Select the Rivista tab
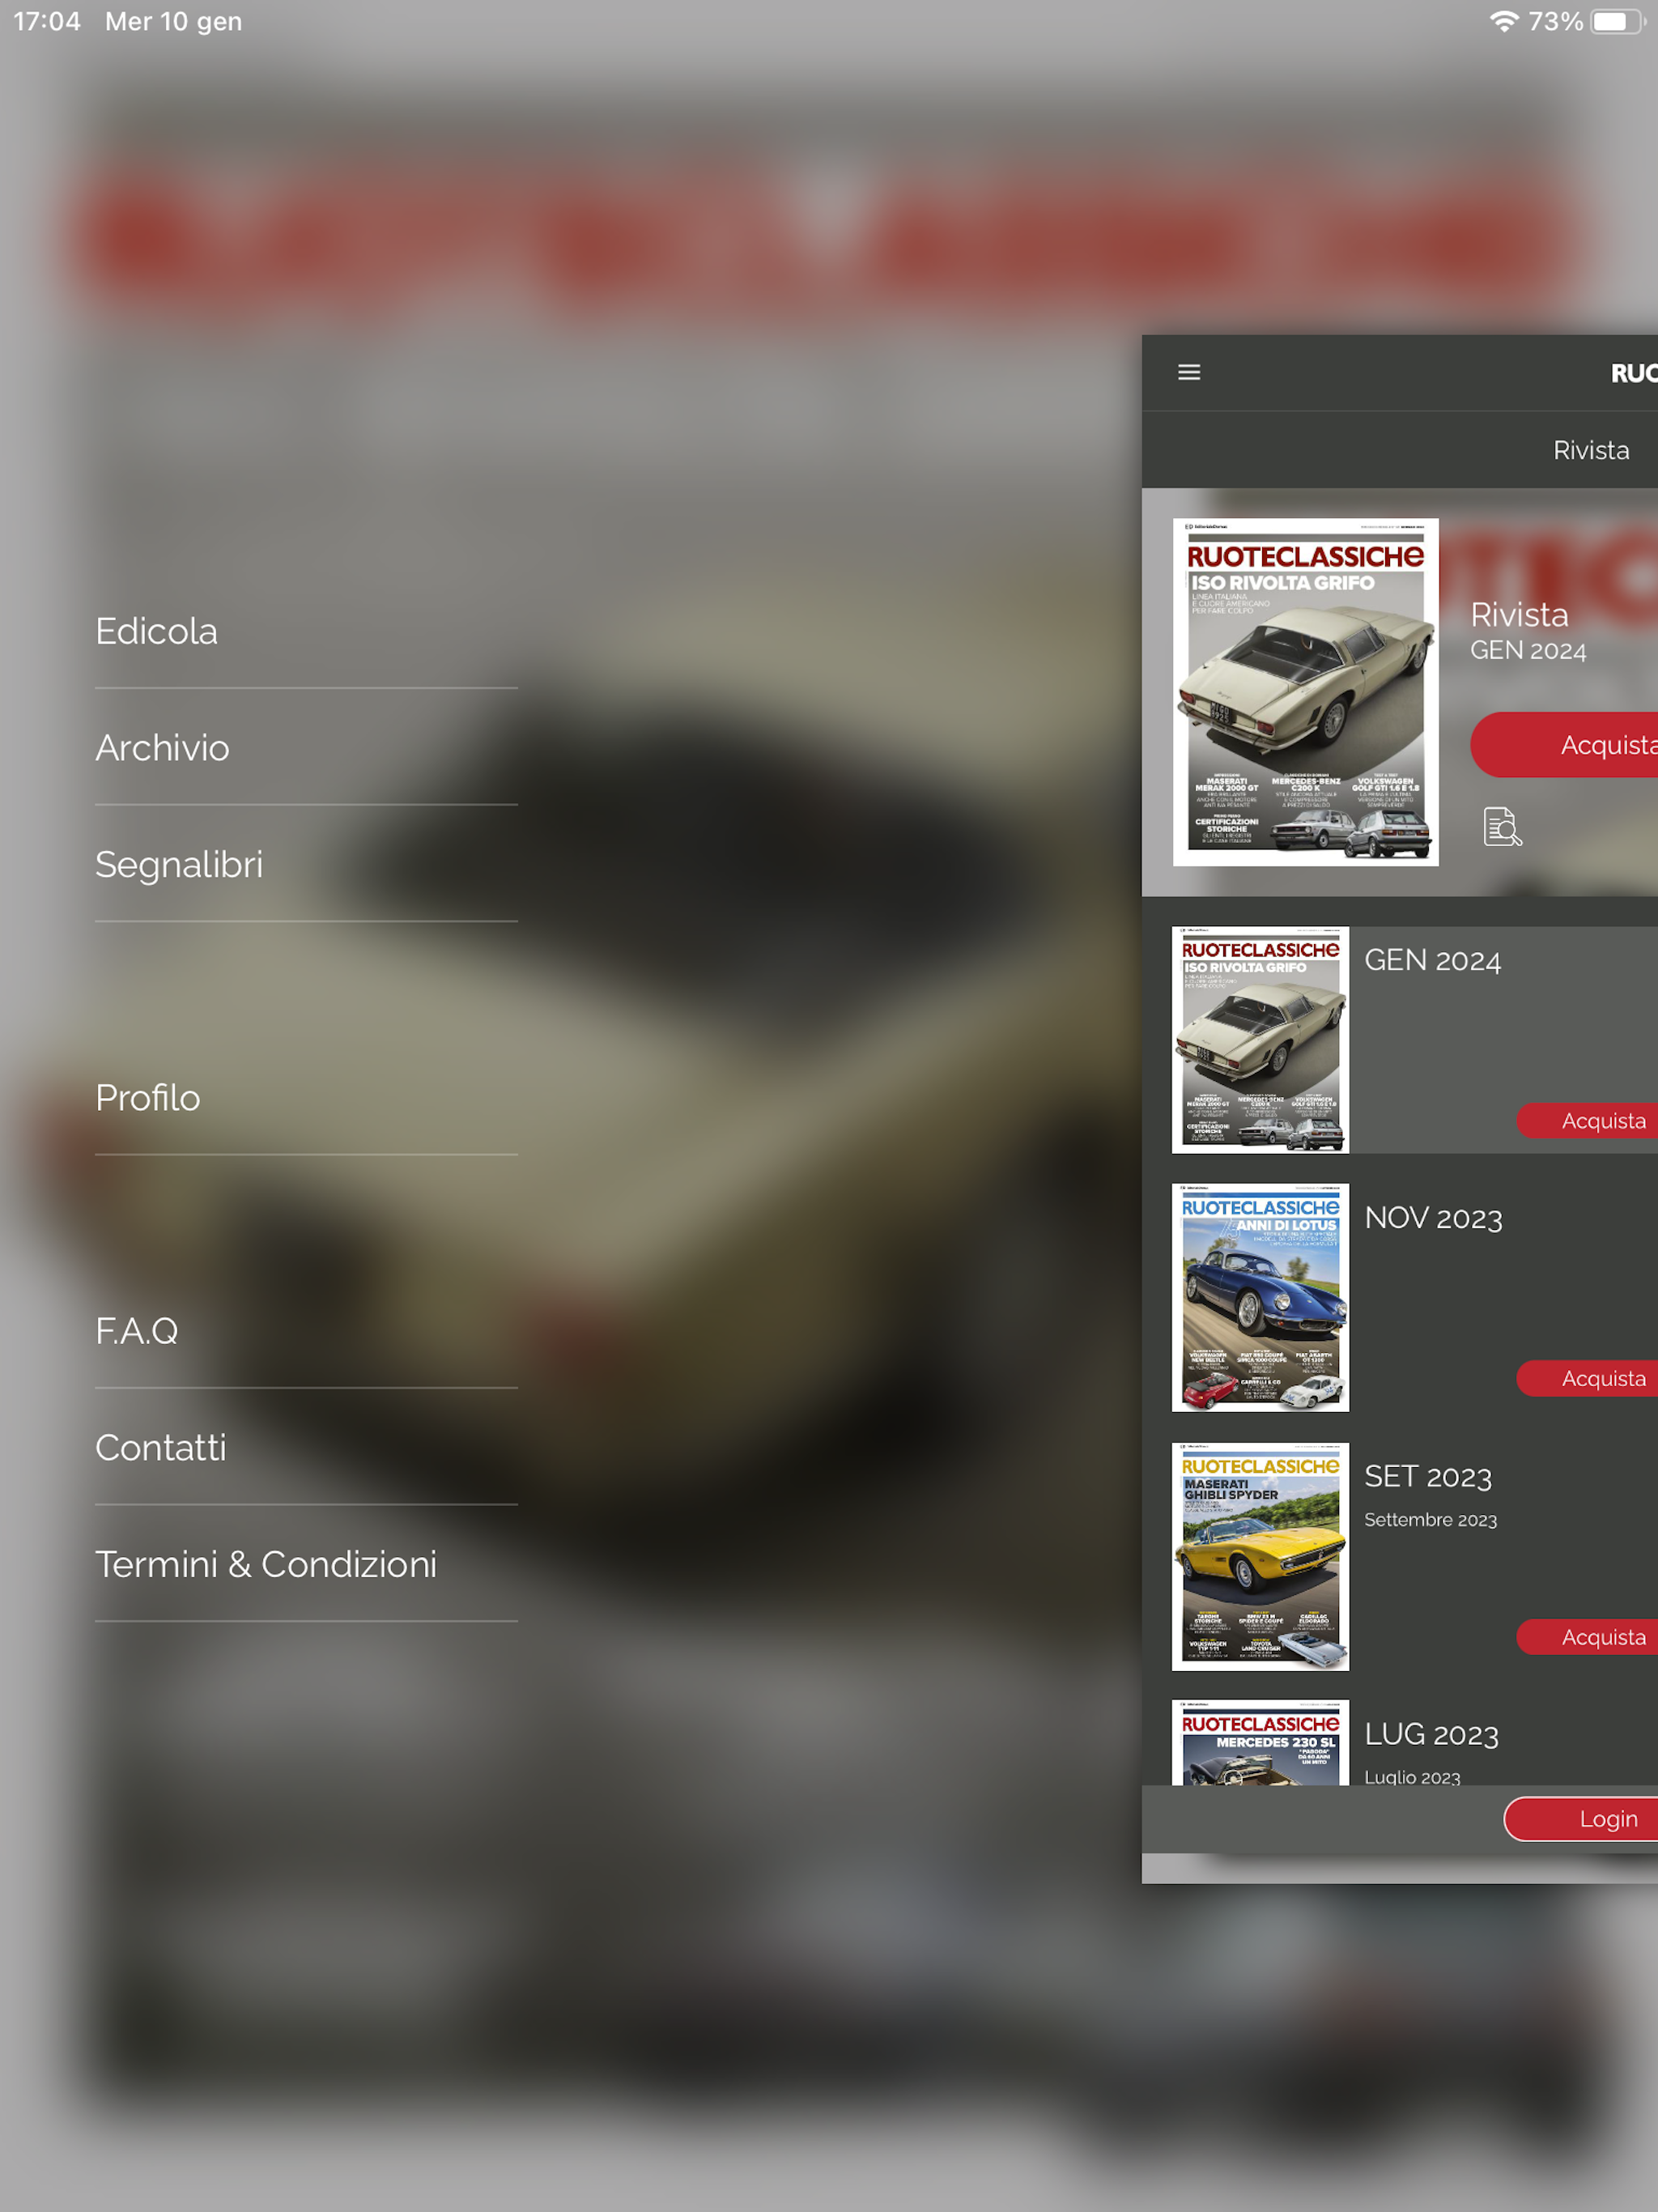Screen dimensions: 1658x2212 pos(1591,450)
